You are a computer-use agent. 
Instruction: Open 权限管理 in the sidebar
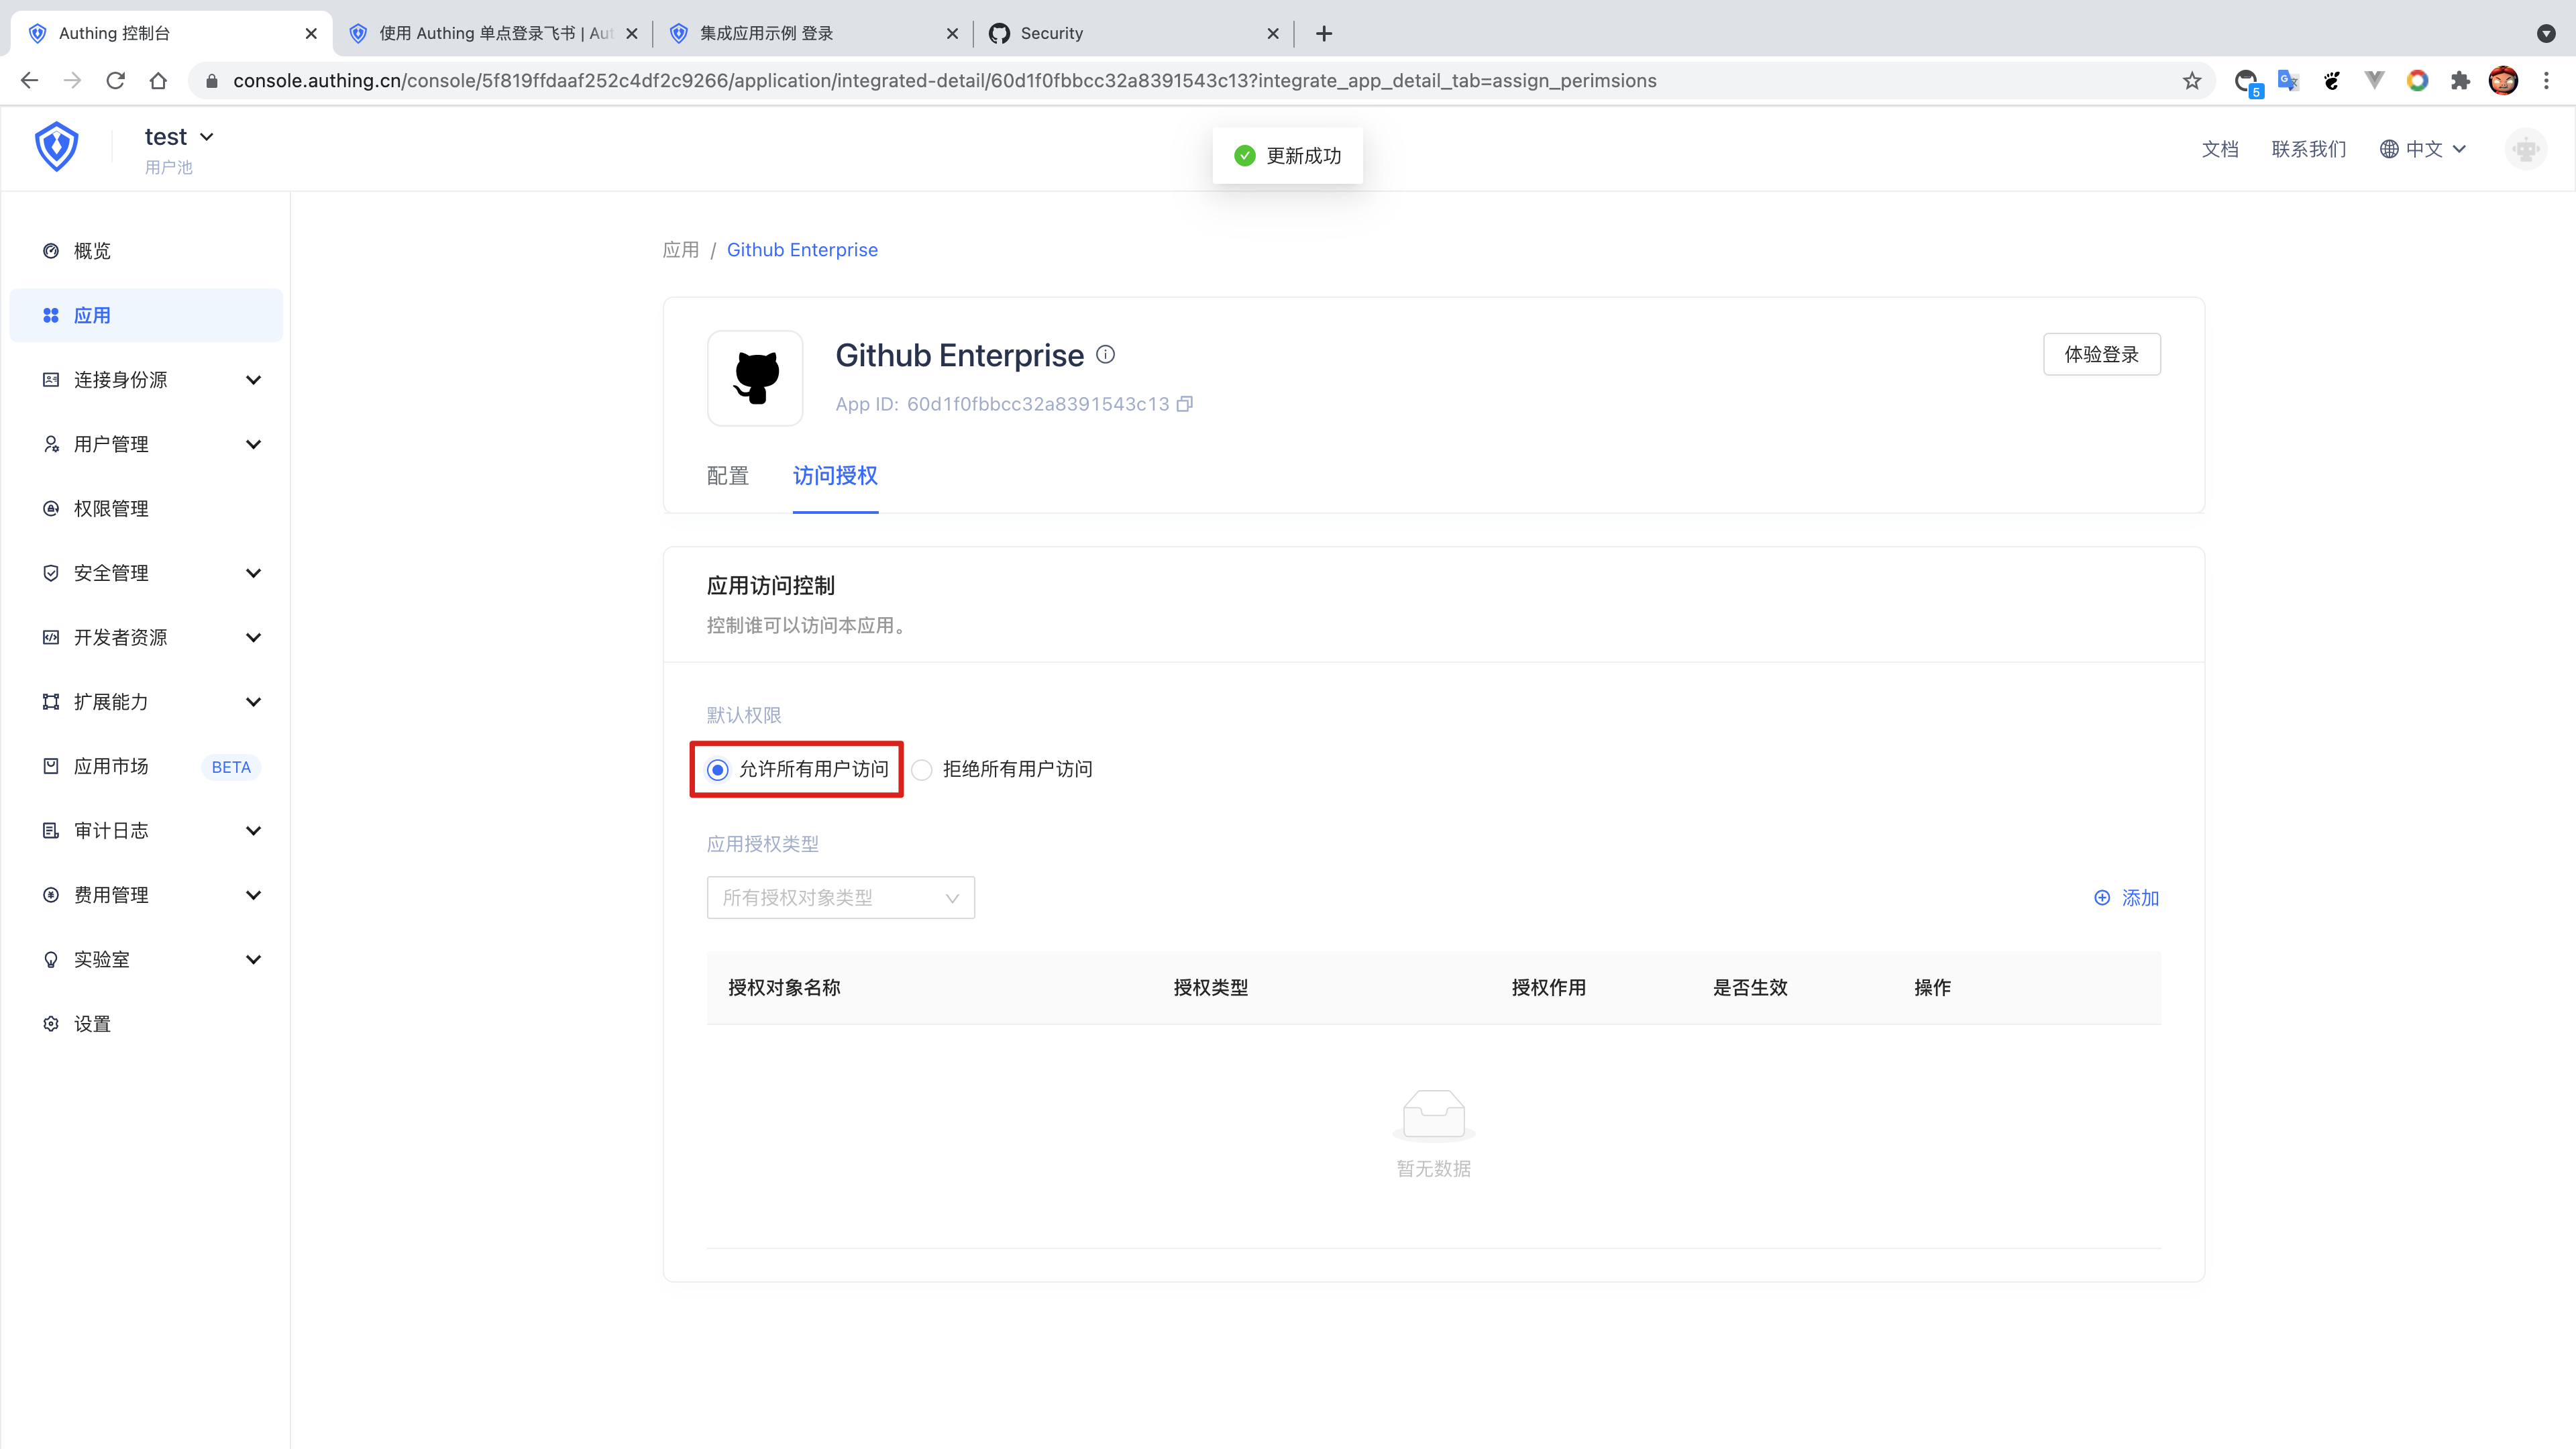(146, 509)
